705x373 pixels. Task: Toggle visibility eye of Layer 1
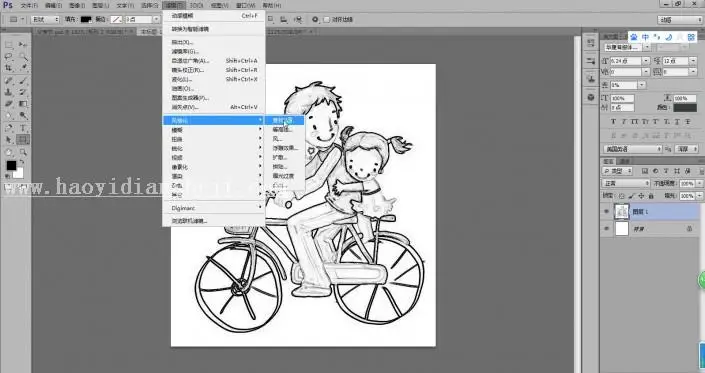pyautogui.click(x=606, y=211)
